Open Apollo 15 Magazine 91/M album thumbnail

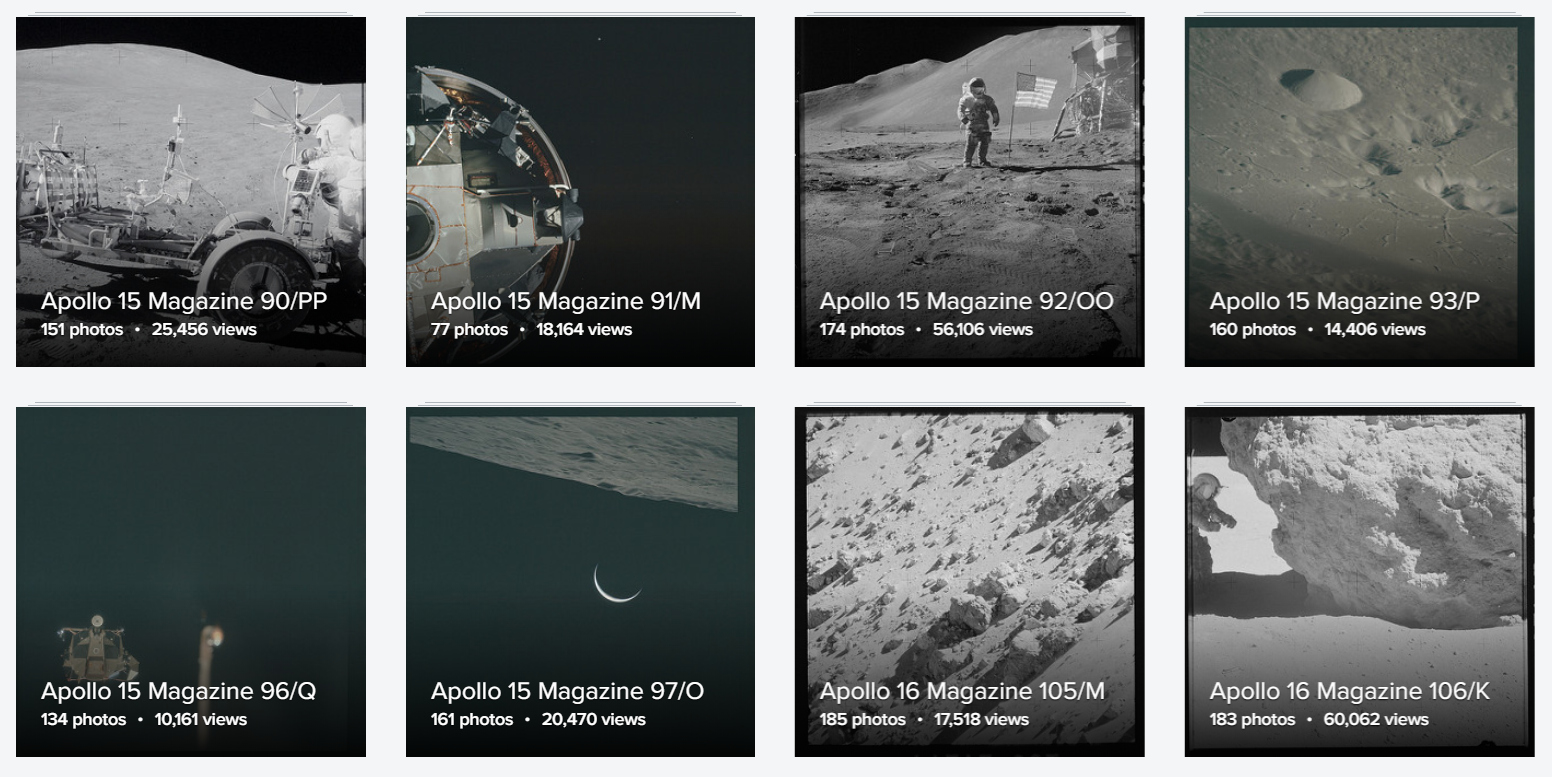pos(580,192)
